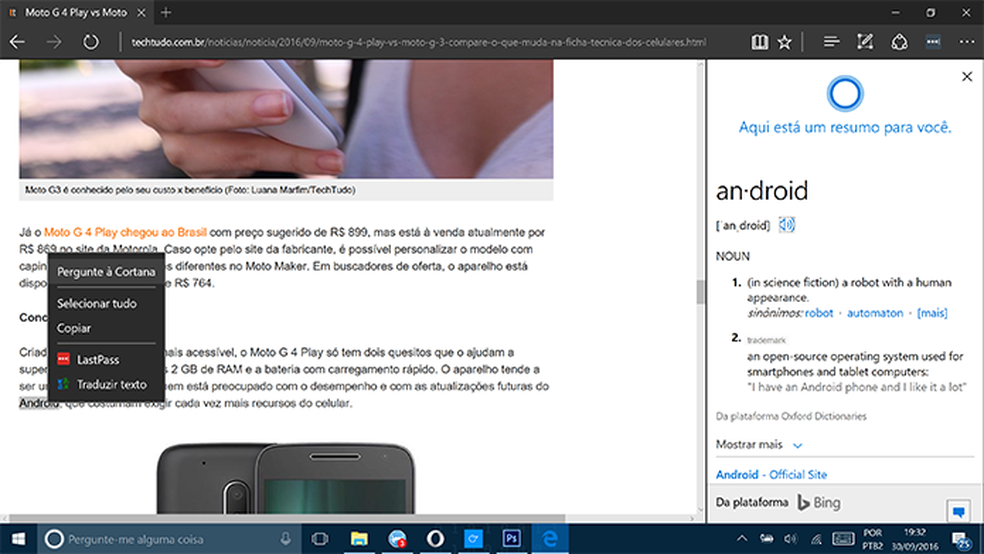Viewport: 984px width, 554px height.
Task: Click the LastPass extension icon in toolbar
Action: coord(933,42)
